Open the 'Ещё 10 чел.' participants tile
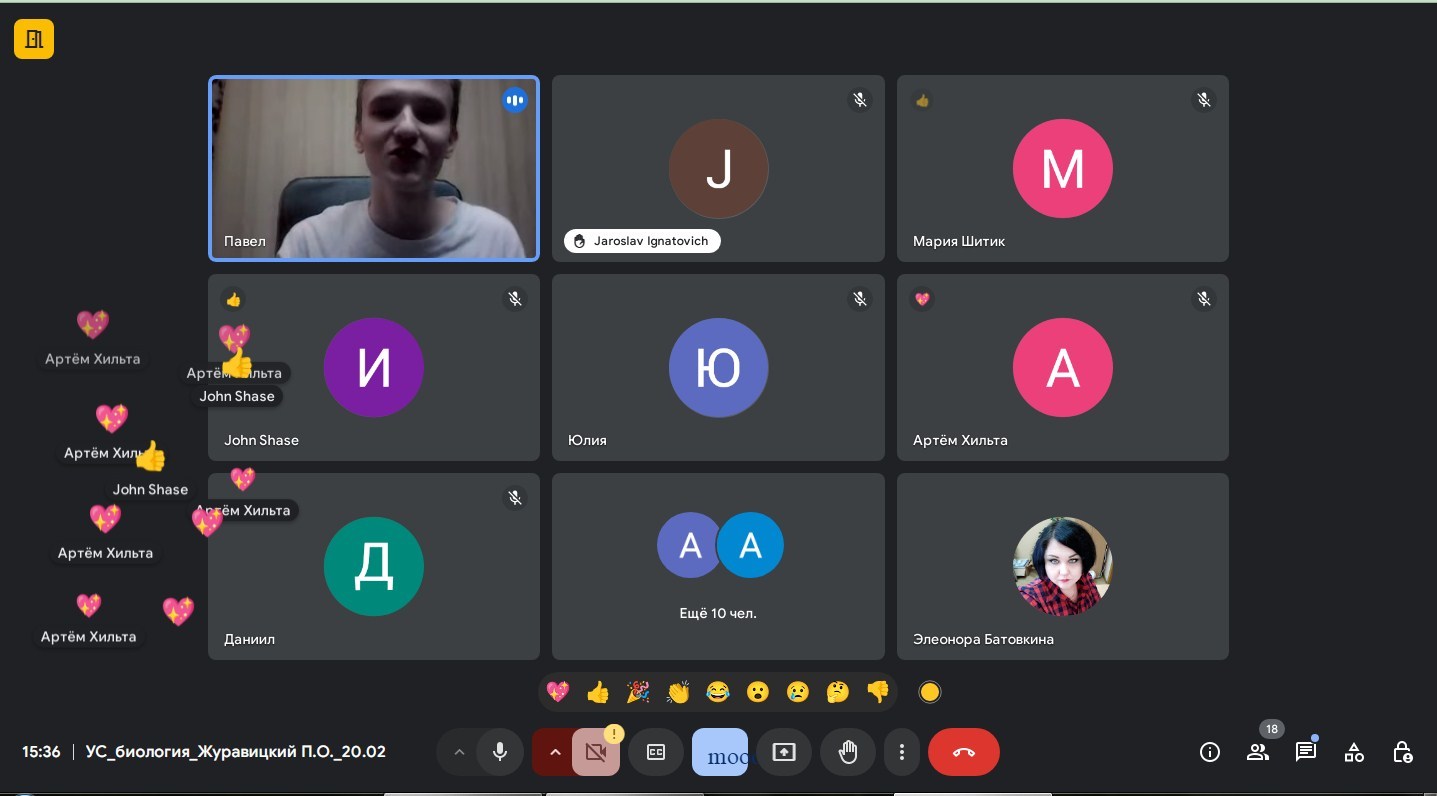 (x=718, y=566)
